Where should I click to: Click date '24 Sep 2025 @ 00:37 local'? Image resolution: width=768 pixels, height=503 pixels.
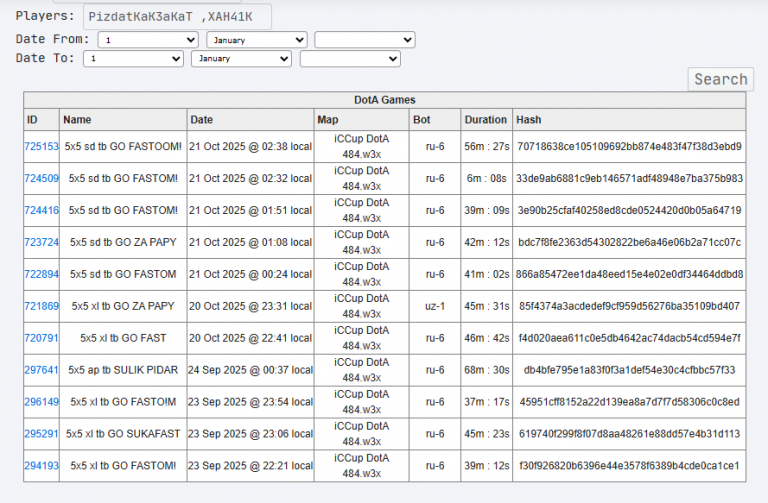[250, 370]
